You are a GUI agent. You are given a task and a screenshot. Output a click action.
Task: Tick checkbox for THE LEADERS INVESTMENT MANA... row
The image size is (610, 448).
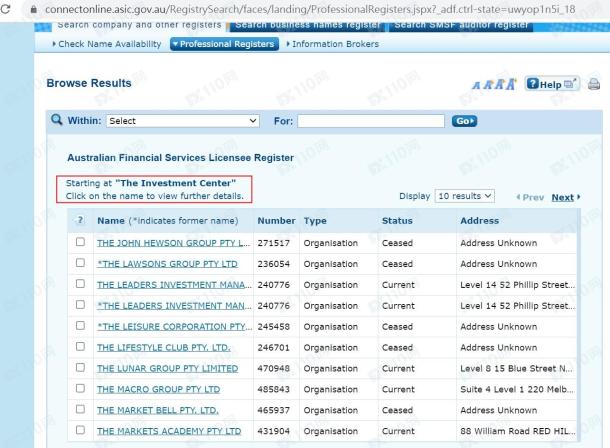pos(80,284)
